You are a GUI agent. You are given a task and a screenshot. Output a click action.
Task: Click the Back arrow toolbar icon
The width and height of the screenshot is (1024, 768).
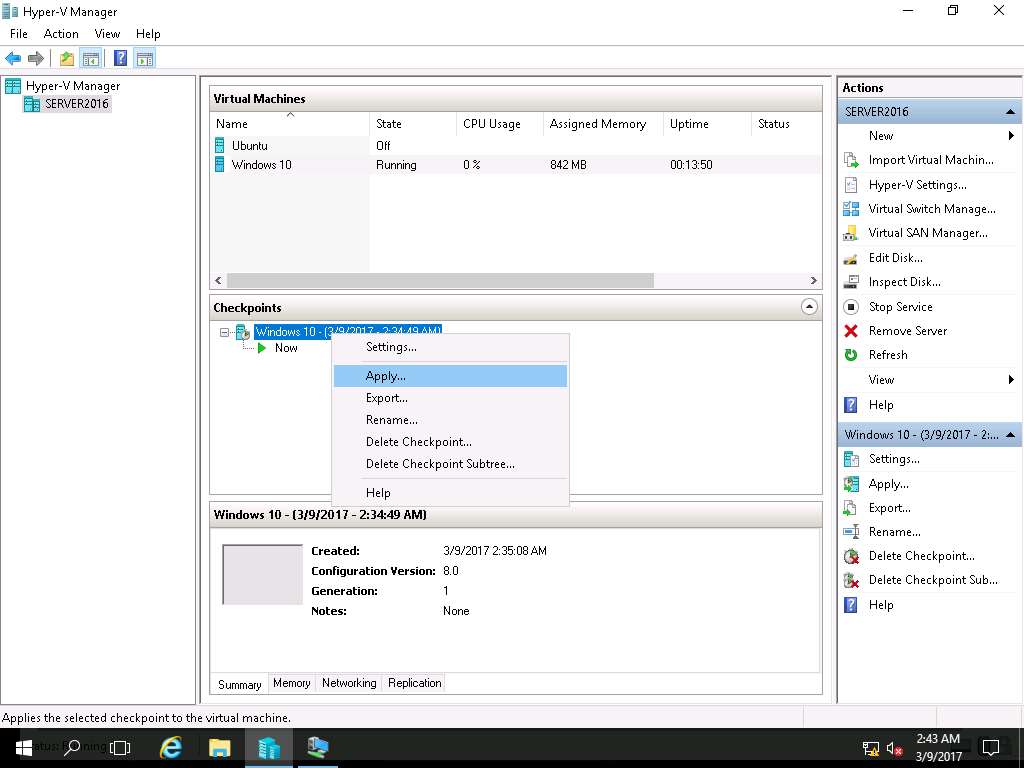[13, 59]
